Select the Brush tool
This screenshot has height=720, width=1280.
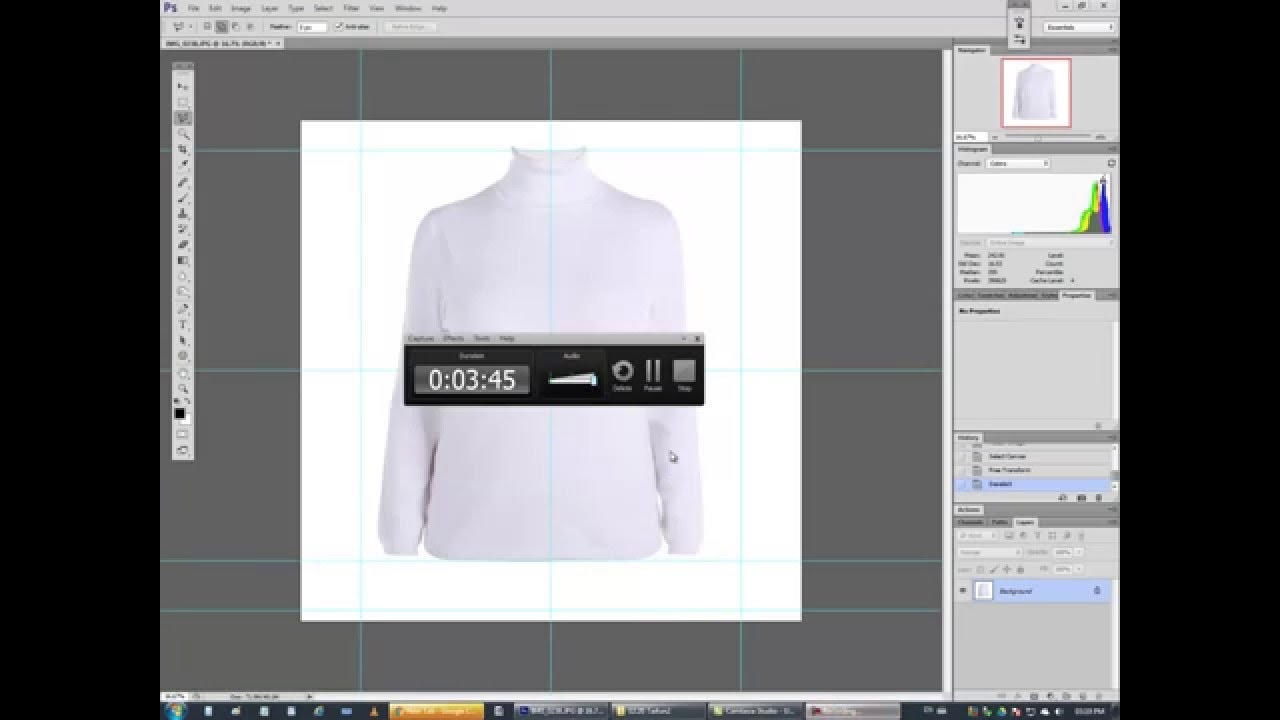pyautogui.click(x=183, y=198)
